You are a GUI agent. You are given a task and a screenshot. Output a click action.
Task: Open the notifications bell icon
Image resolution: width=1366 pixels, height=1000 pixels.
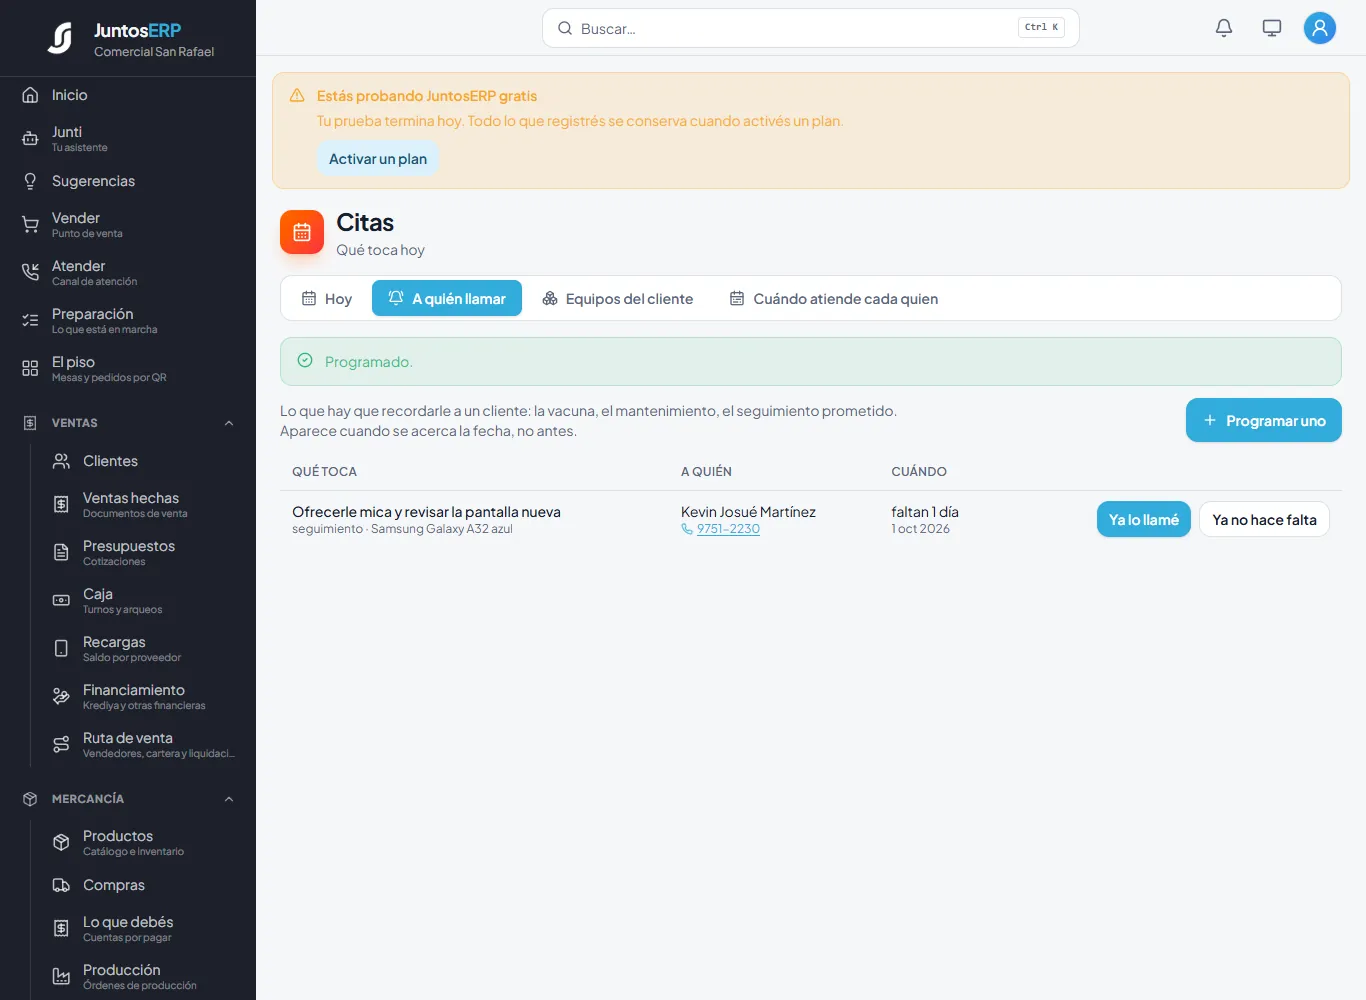click(x=1224, y=28)
